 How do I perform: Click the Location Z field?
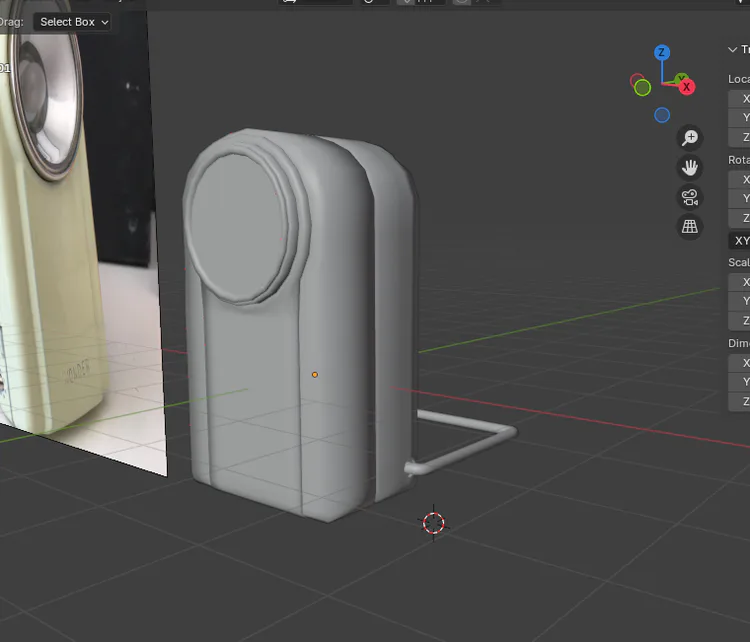[x=739, y=137]
